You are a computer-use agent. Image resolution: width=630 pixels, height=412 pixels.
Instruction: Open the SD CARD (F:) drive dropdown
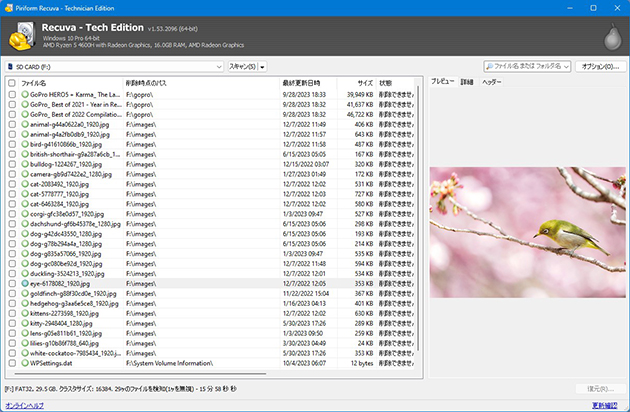point(115,67)
